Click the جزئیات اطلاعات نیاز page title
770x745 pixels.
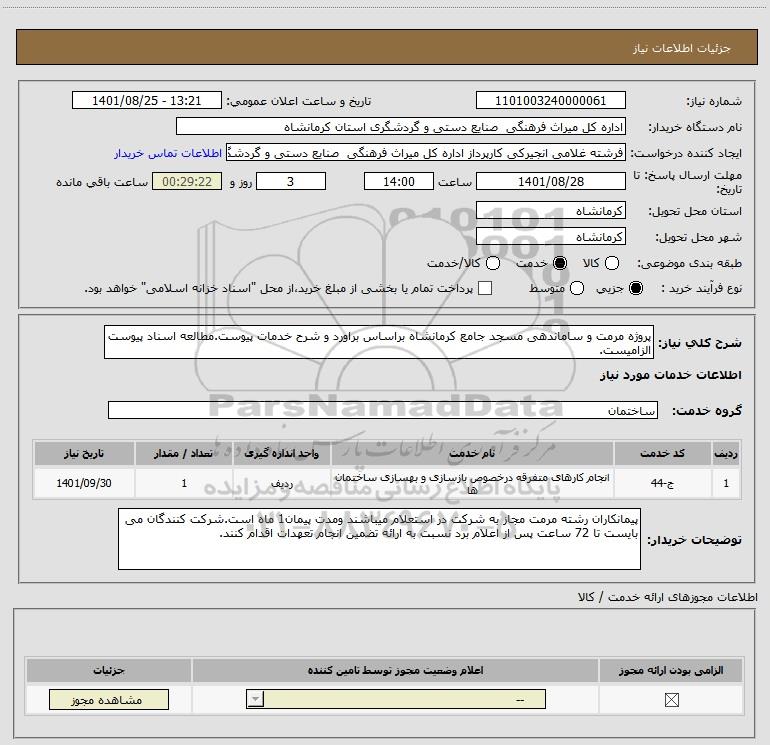pos(682,48)
